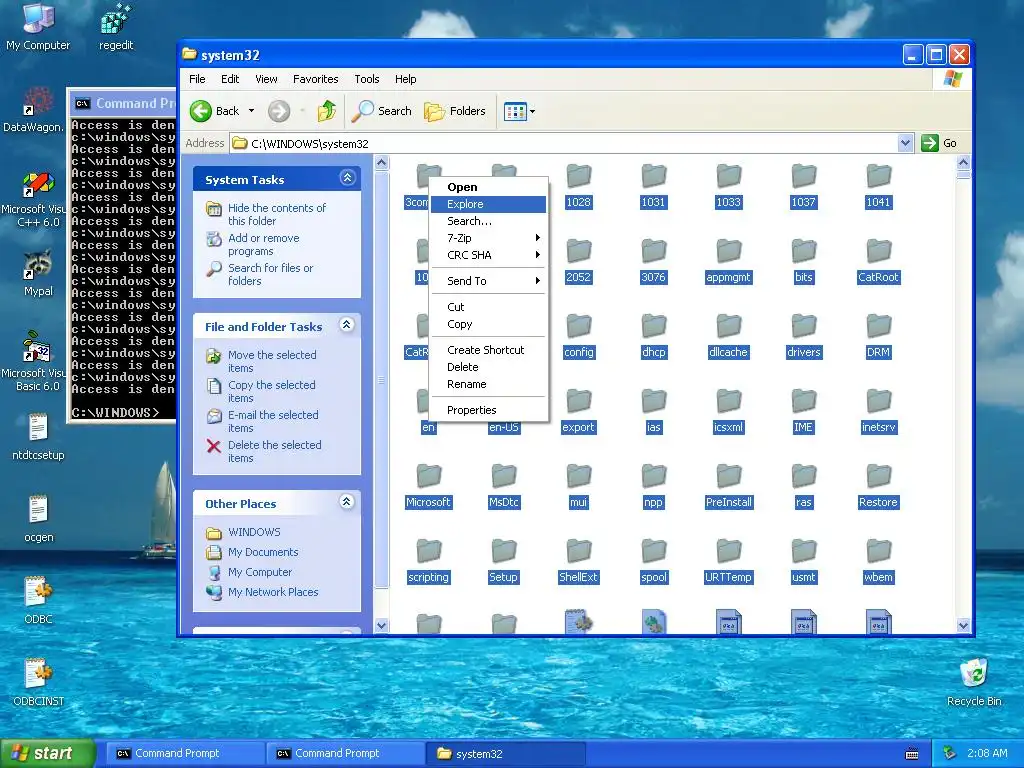Open the ODBCINST desktop file
Image resolution: width=1024 pixels, height=768 pixels.
pyautogui.click(x=38, y=682)
